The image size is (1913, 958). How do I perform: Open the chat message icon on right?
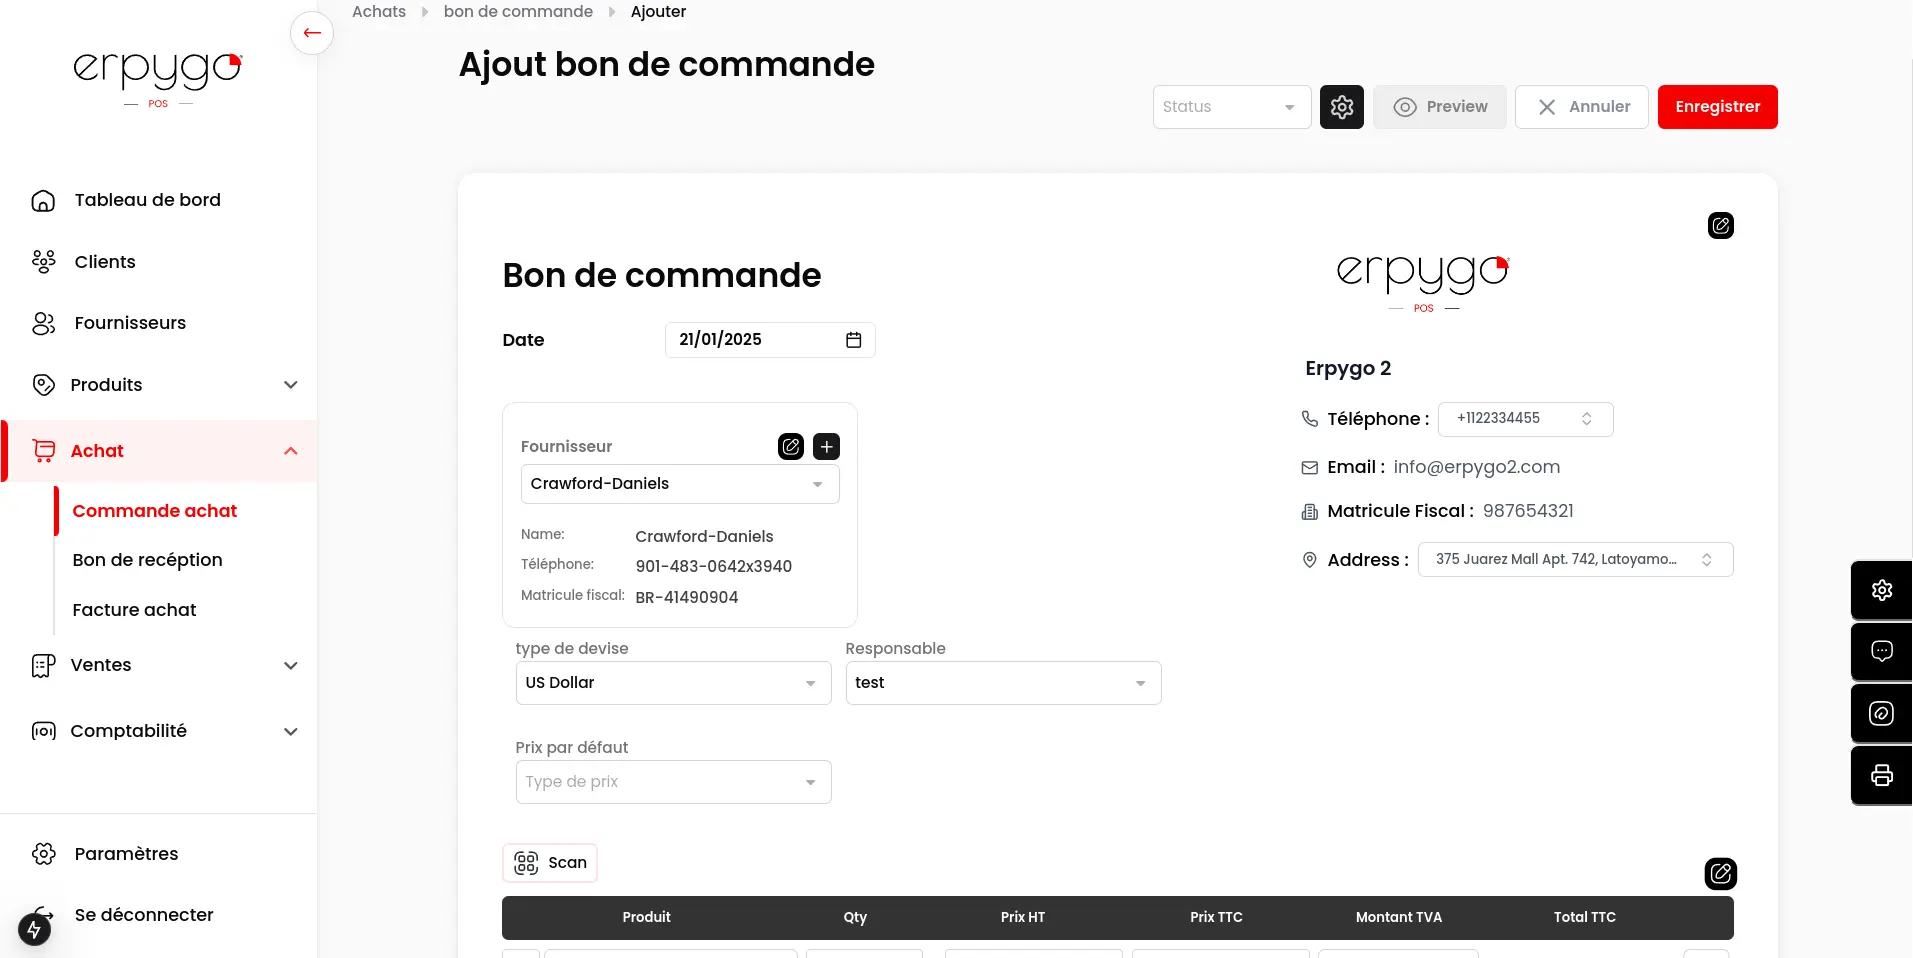pyautogui.click(x=1881, y=652)
